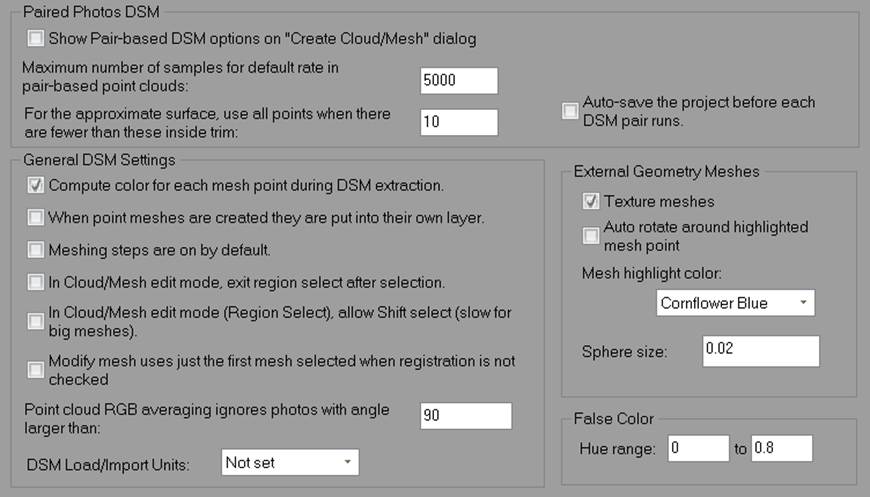
Task: Enable exit region select after selection
Action: click(37, 282)
